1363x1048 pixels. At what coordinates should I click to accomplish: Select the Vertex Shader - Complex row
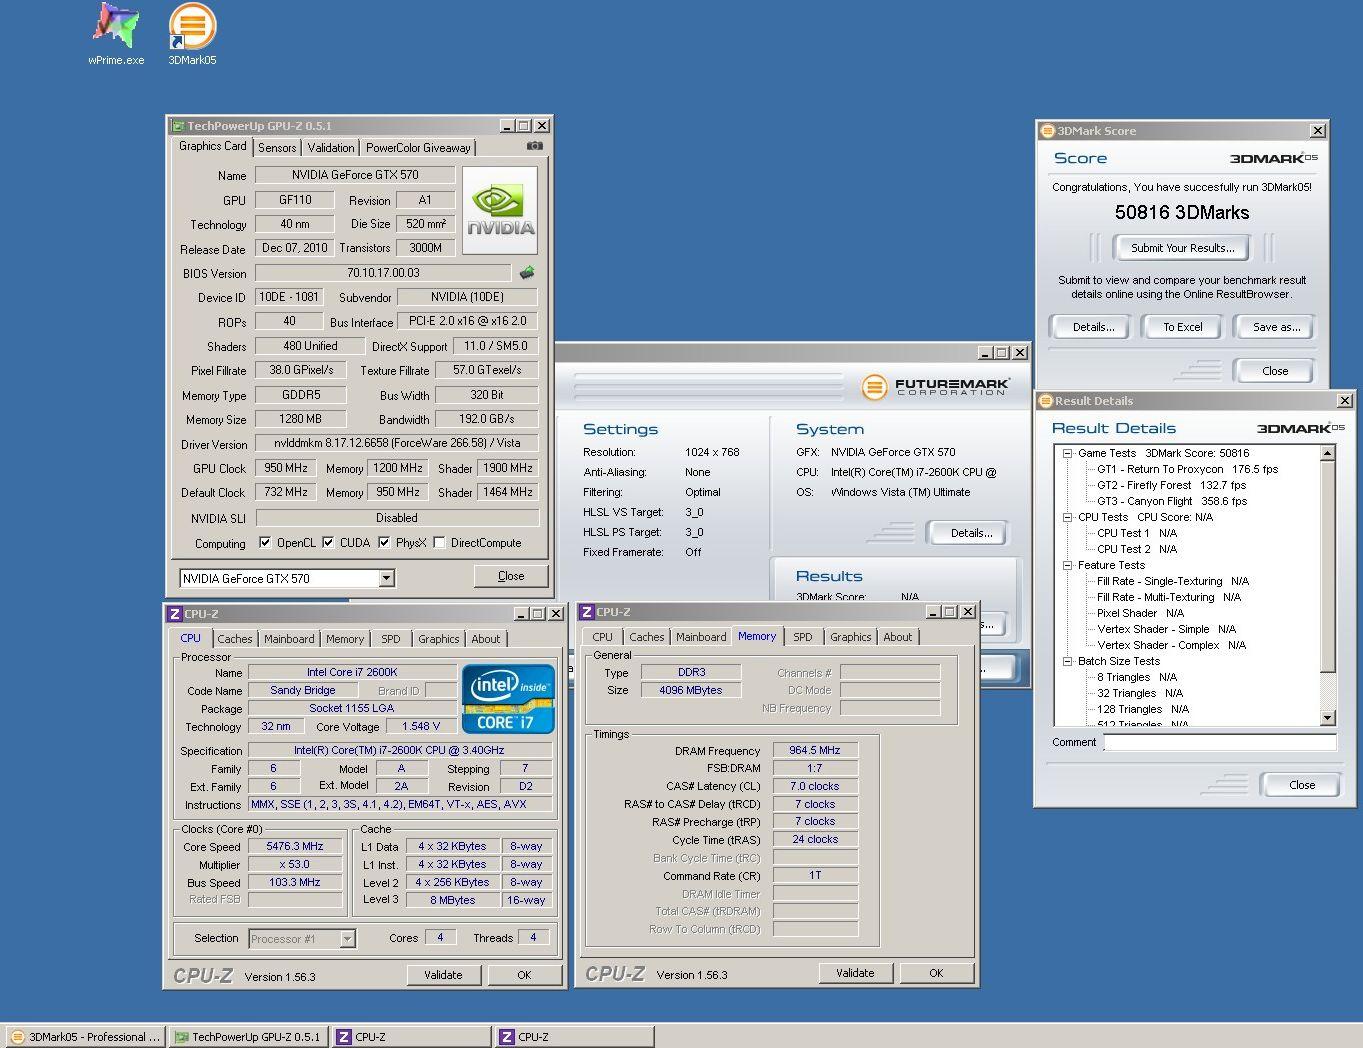click(x=1171, y=645)
